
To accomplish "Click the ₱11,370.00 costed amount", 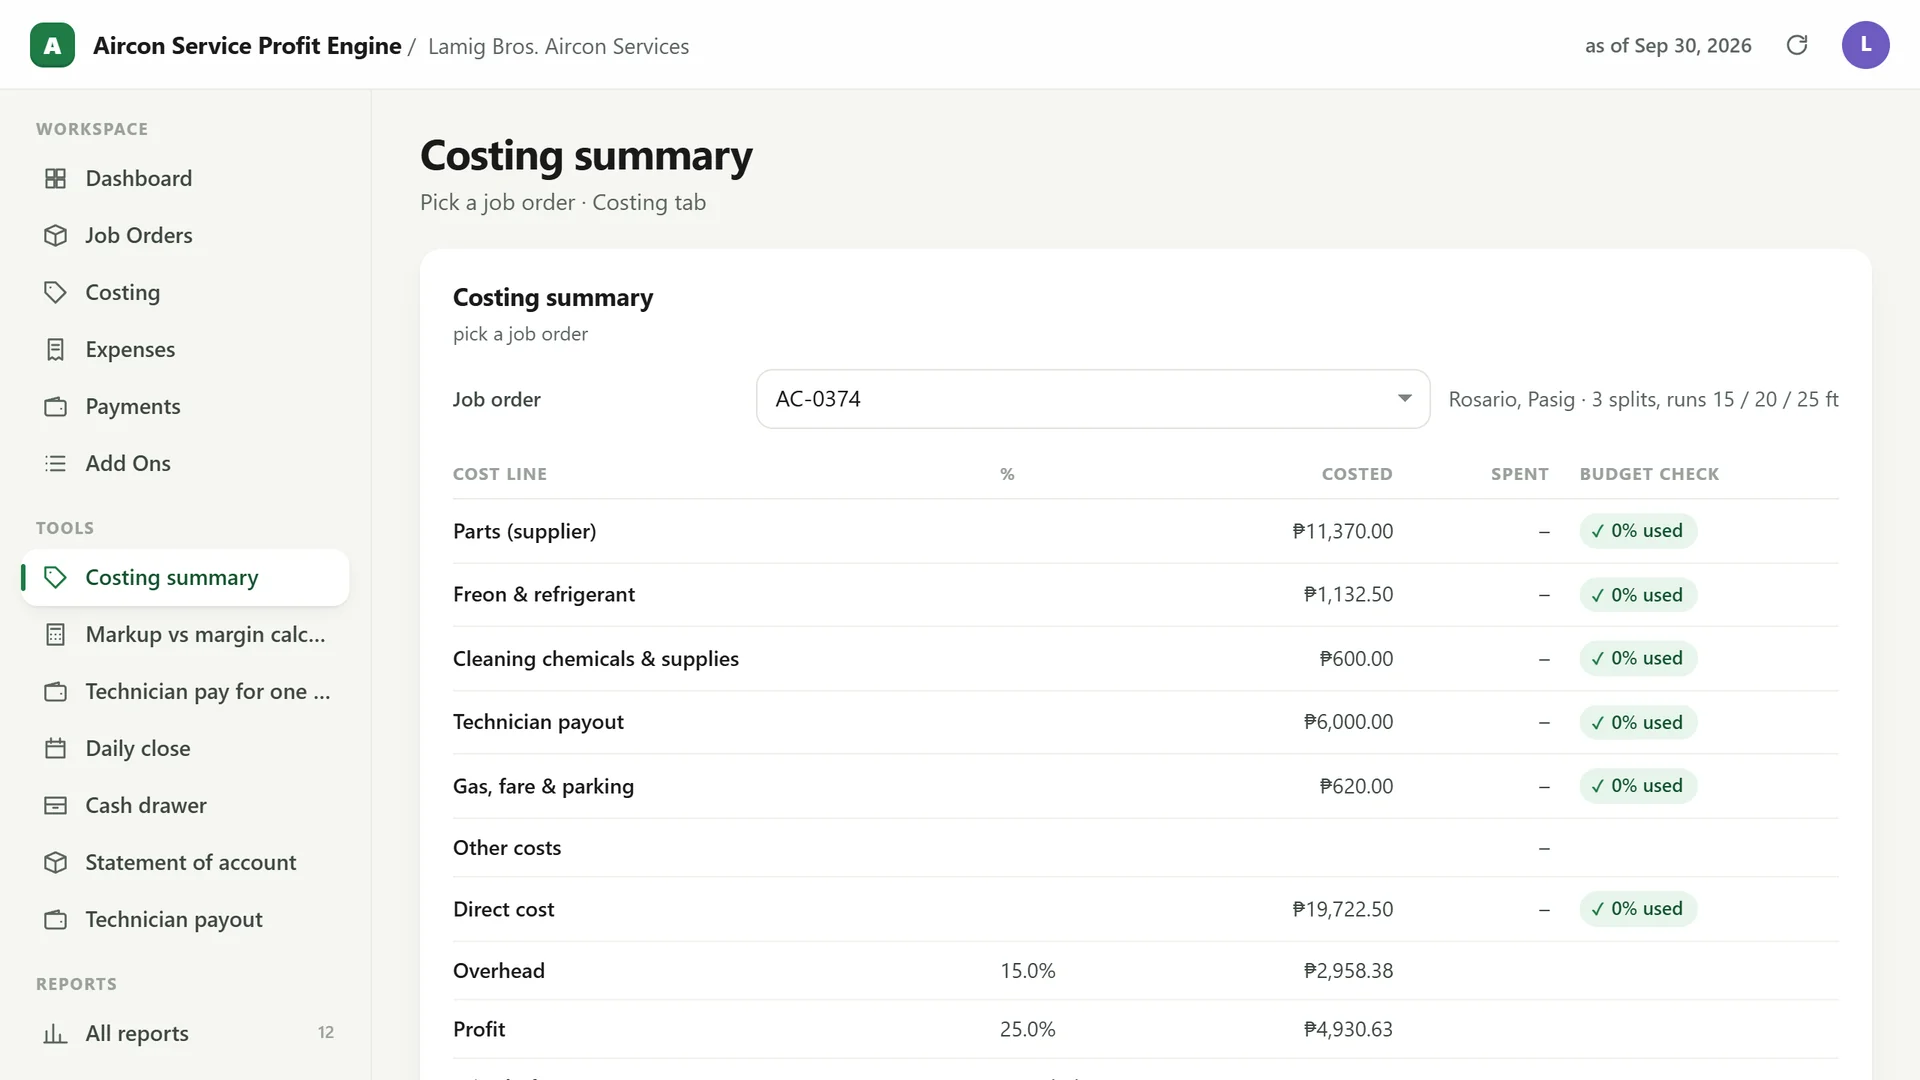I will (1342, 531).
